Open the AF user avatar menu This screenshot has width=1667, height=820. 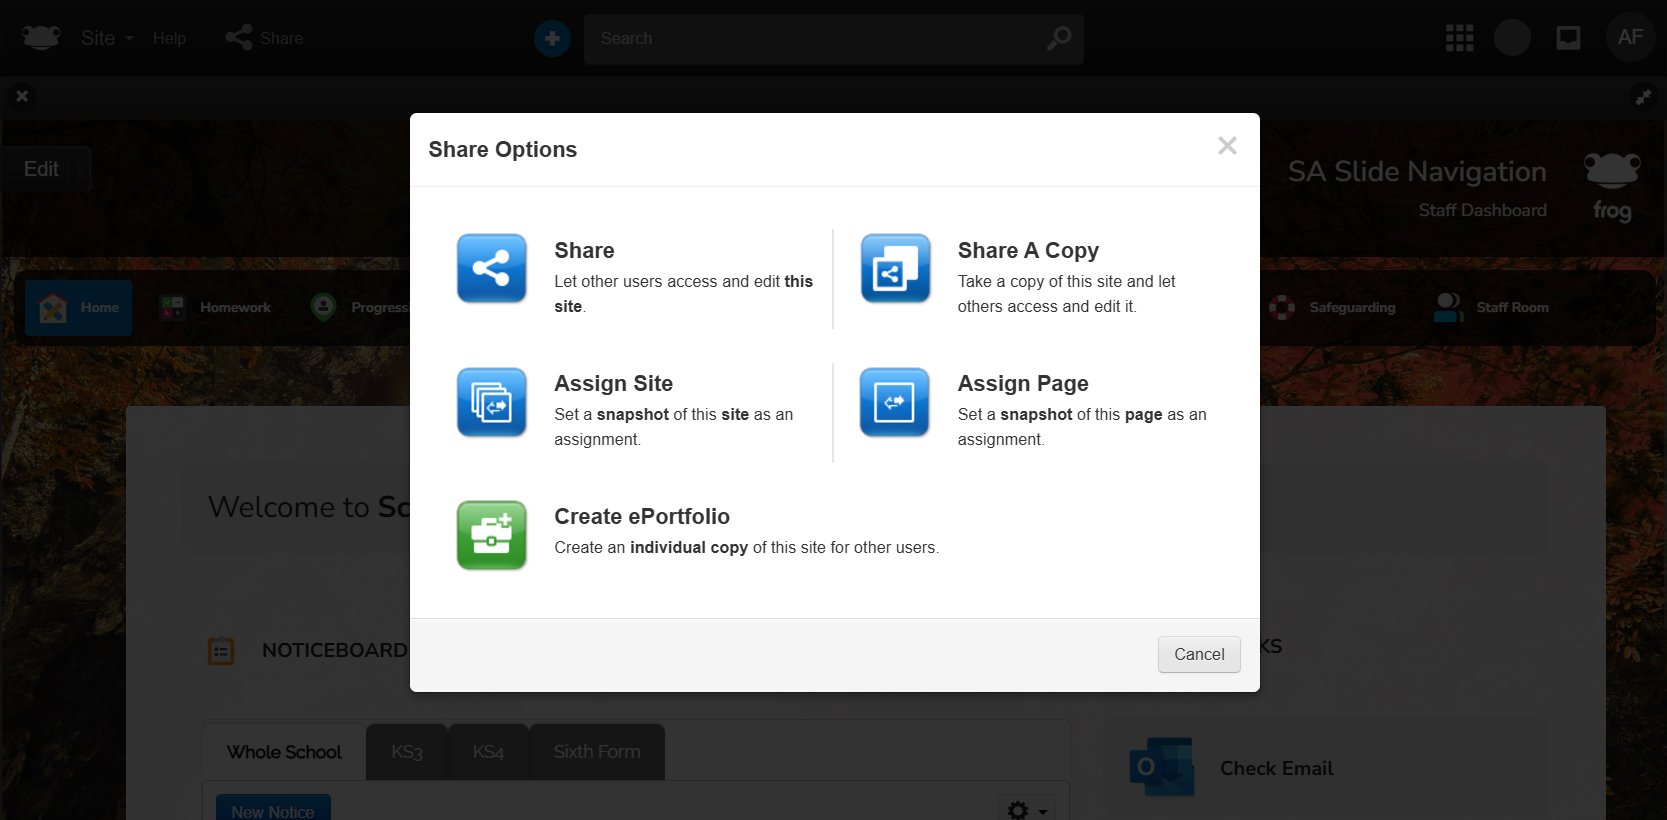point(1630,37)
